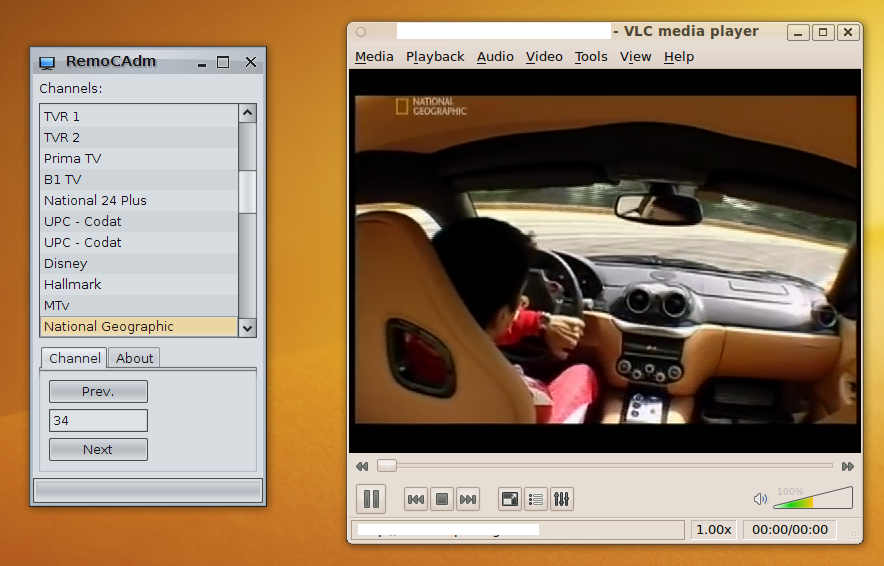Skip to previous media in VLC
The width and height of the screenshot is (884, 566).
coord(416,499)
